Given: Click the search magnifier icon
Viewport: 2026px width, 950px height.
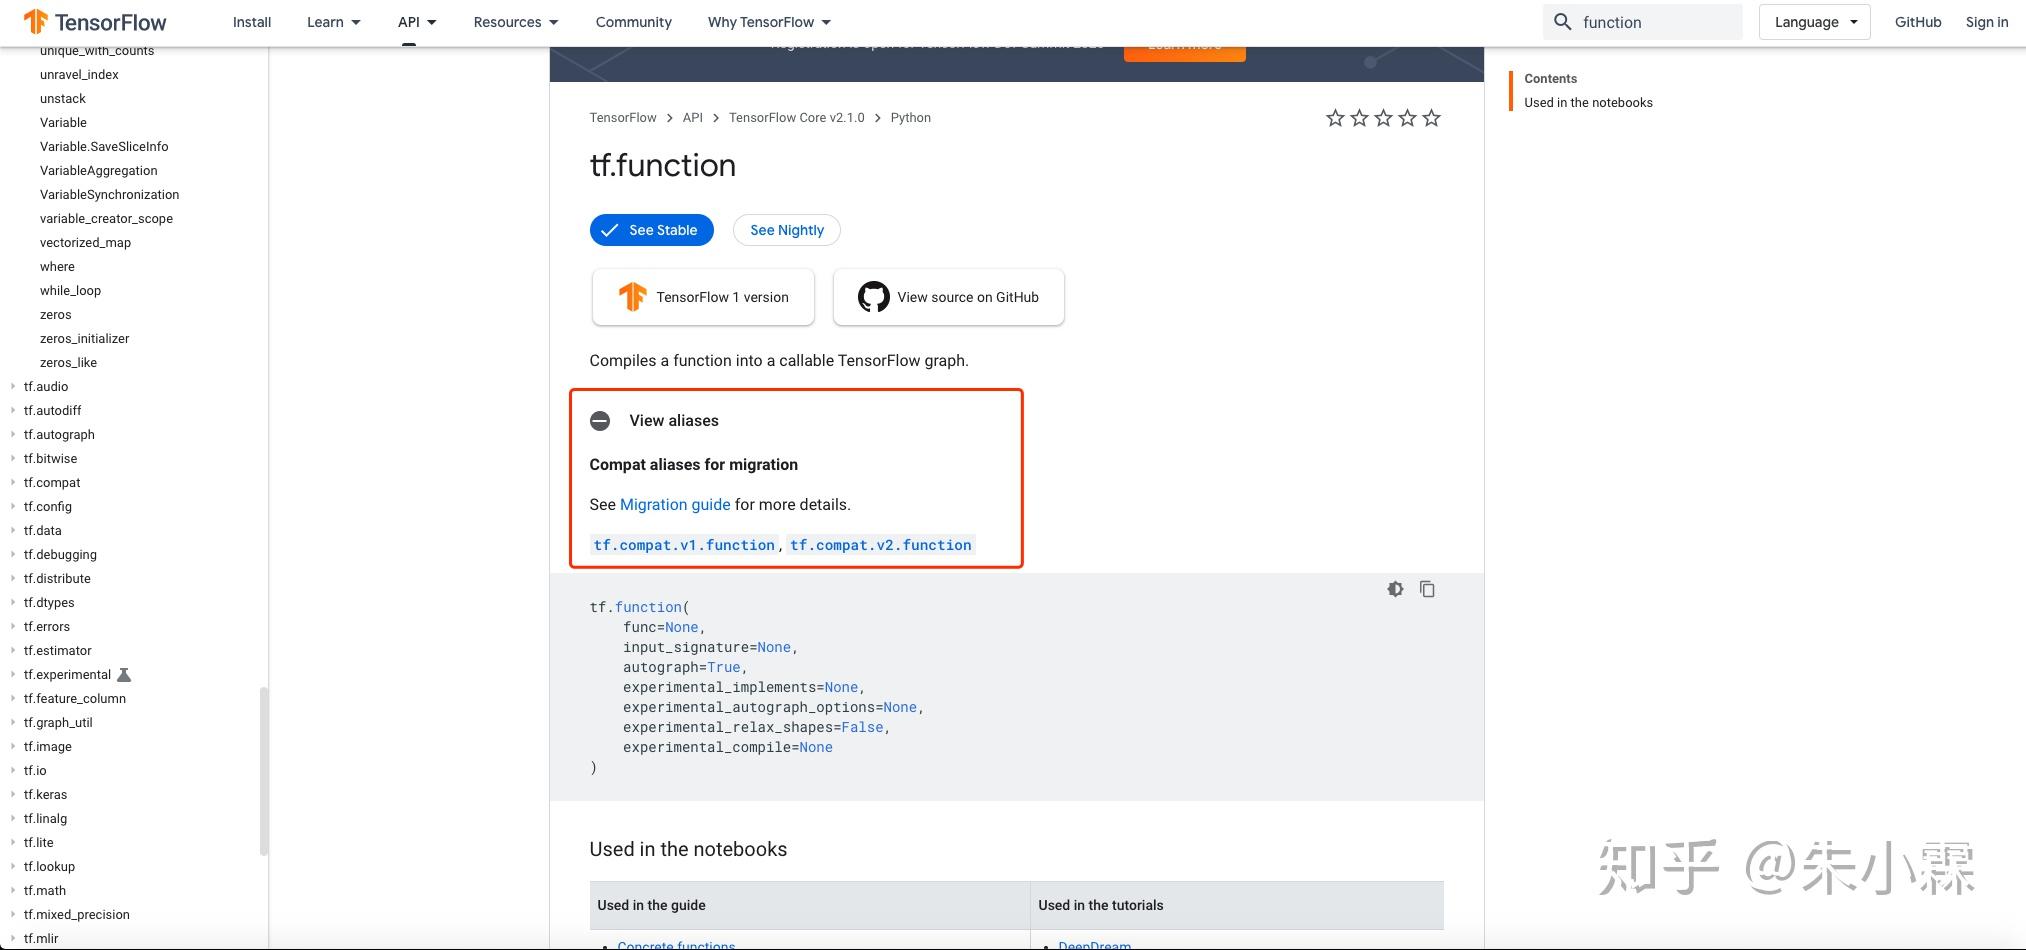Looking at the screenshot, I should click(x=1561, y=21).
